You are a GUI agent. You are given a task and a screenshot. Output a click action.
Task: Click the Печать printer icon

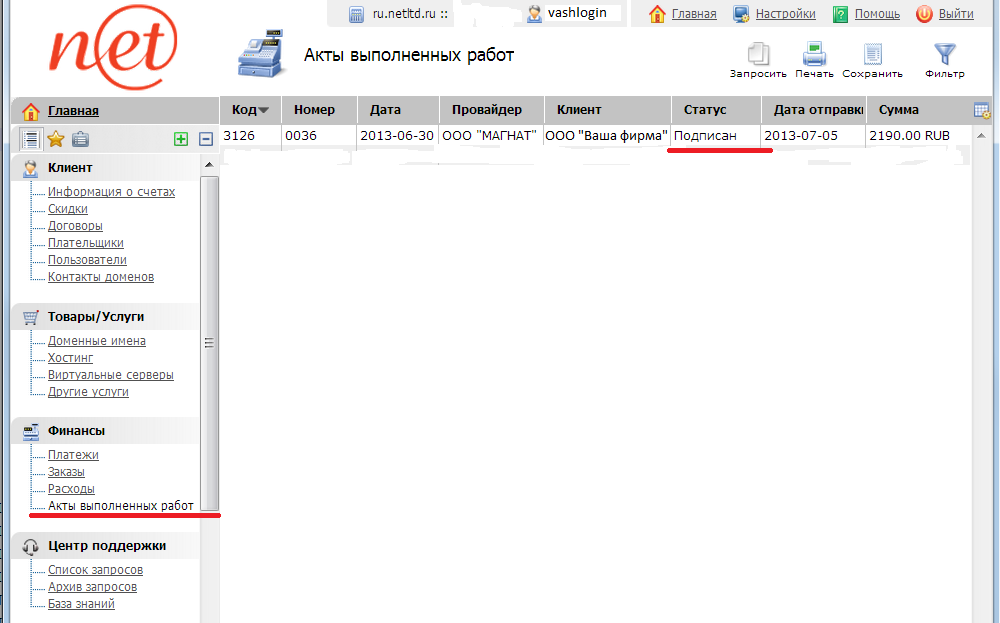point(814,56)
